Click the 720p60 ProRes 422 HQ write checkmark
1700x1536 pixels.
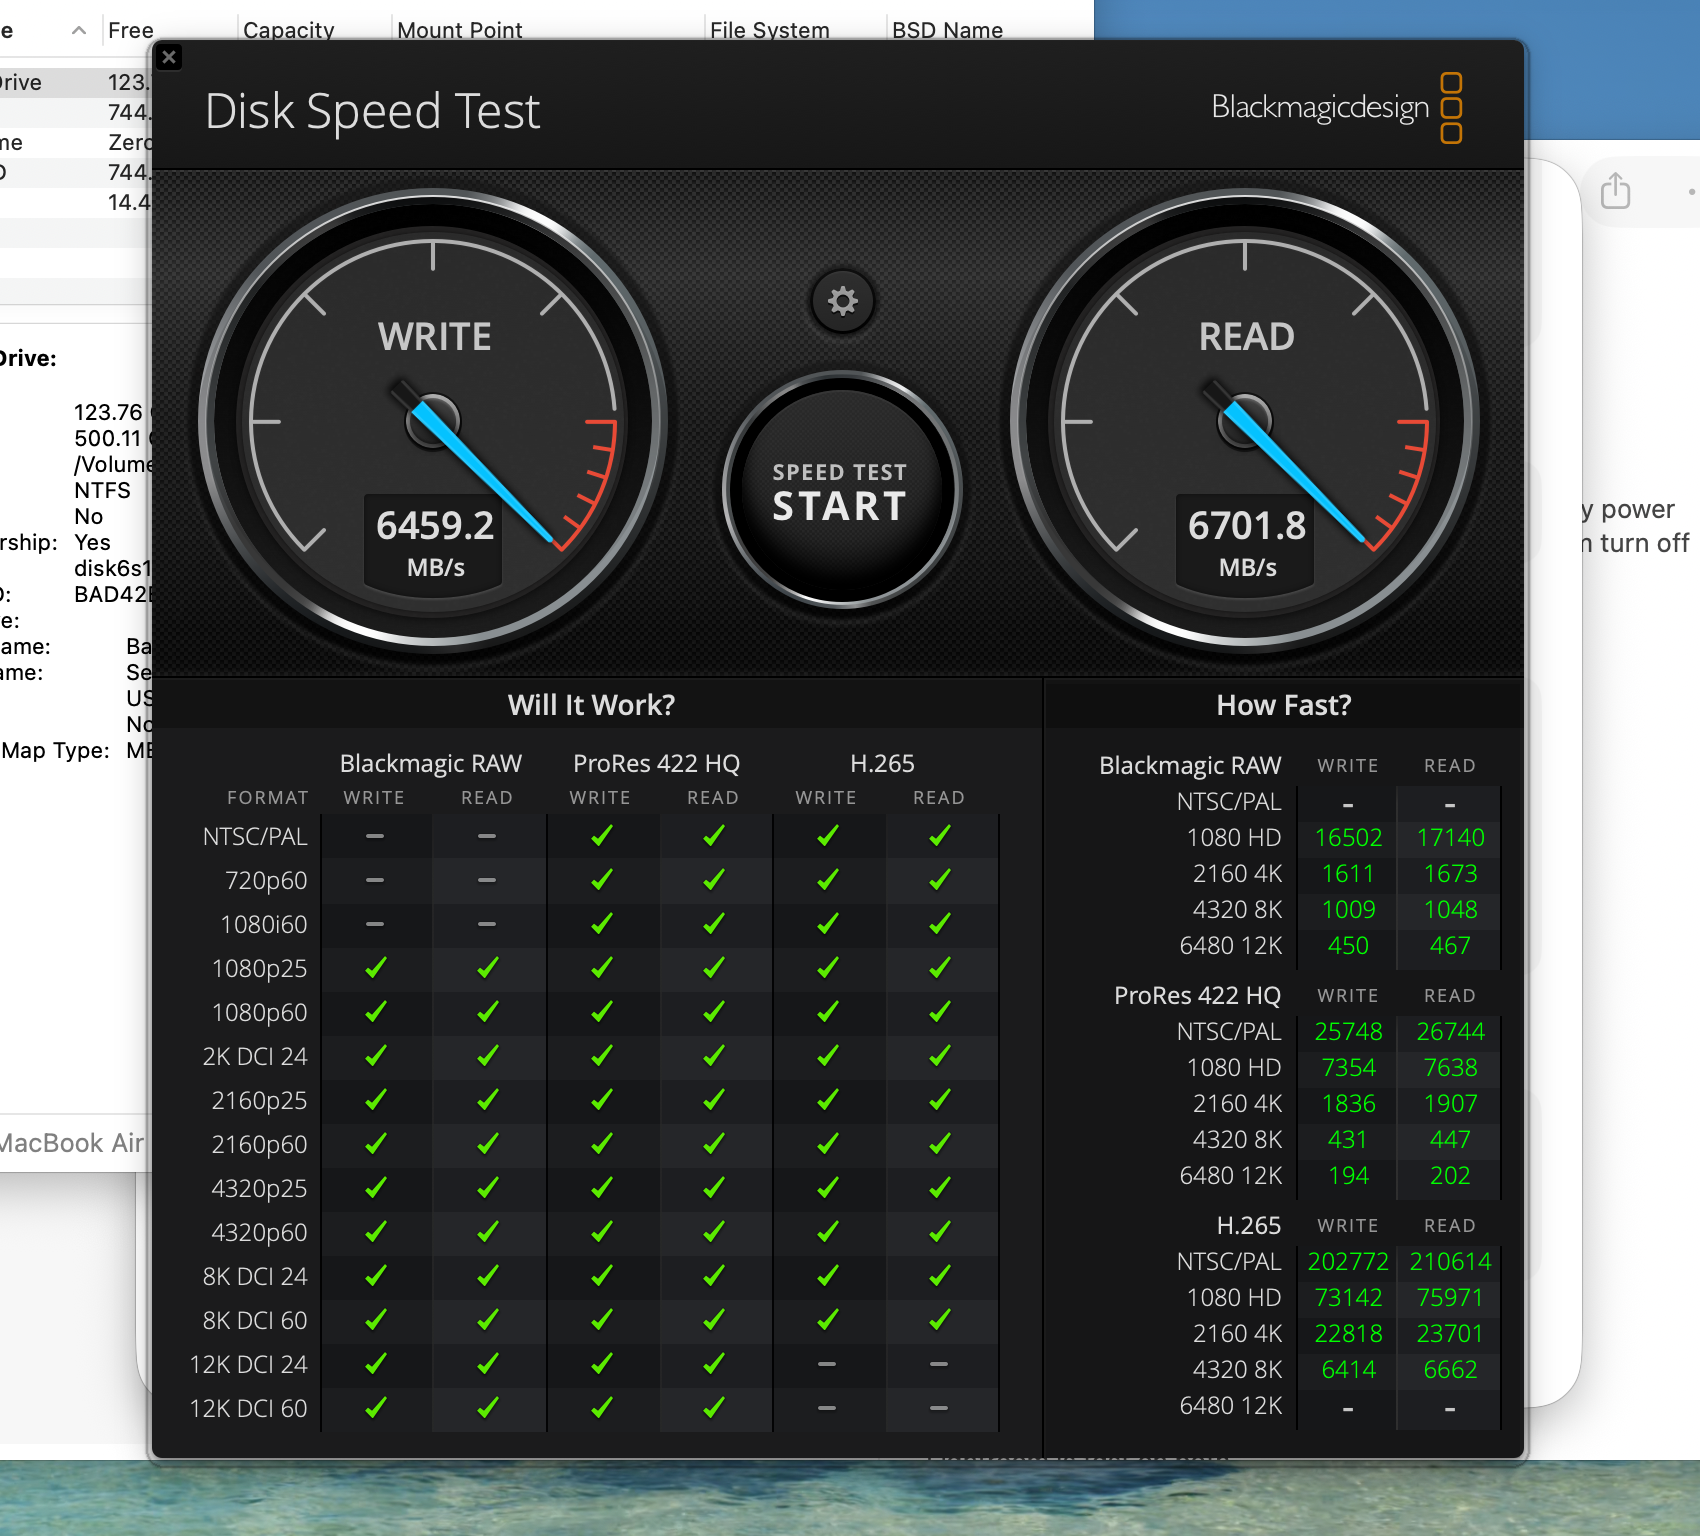click(x=601, y=880)
